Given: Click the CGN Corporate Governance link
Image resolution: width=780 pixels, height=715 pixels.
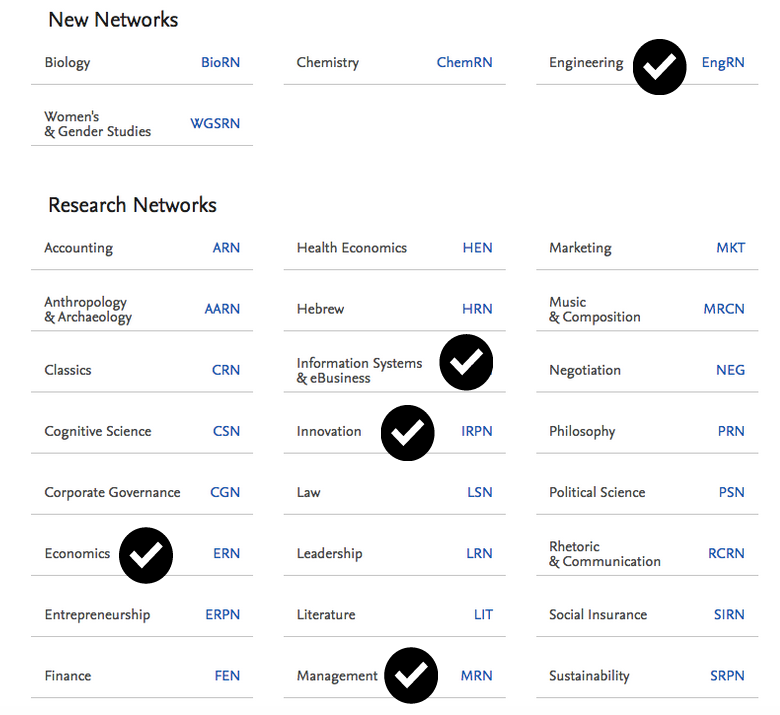Looking at the screenshot, I should click(225, 493).
